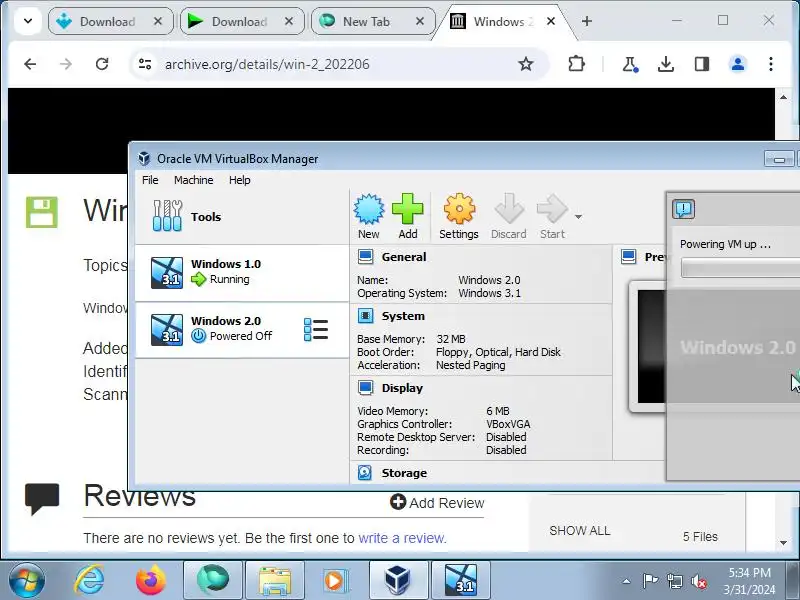This screenshot has height=600, width=800.
Task: Click the archive.org address bar URL
Action: tap(267, 64)
